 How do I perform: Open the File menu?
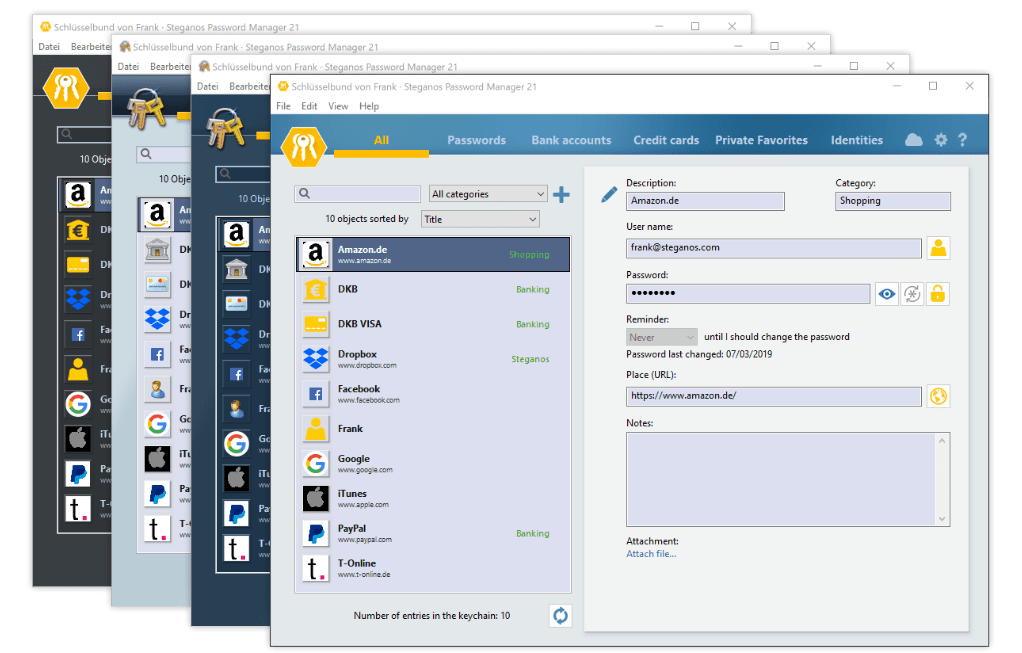pos(284,106)
